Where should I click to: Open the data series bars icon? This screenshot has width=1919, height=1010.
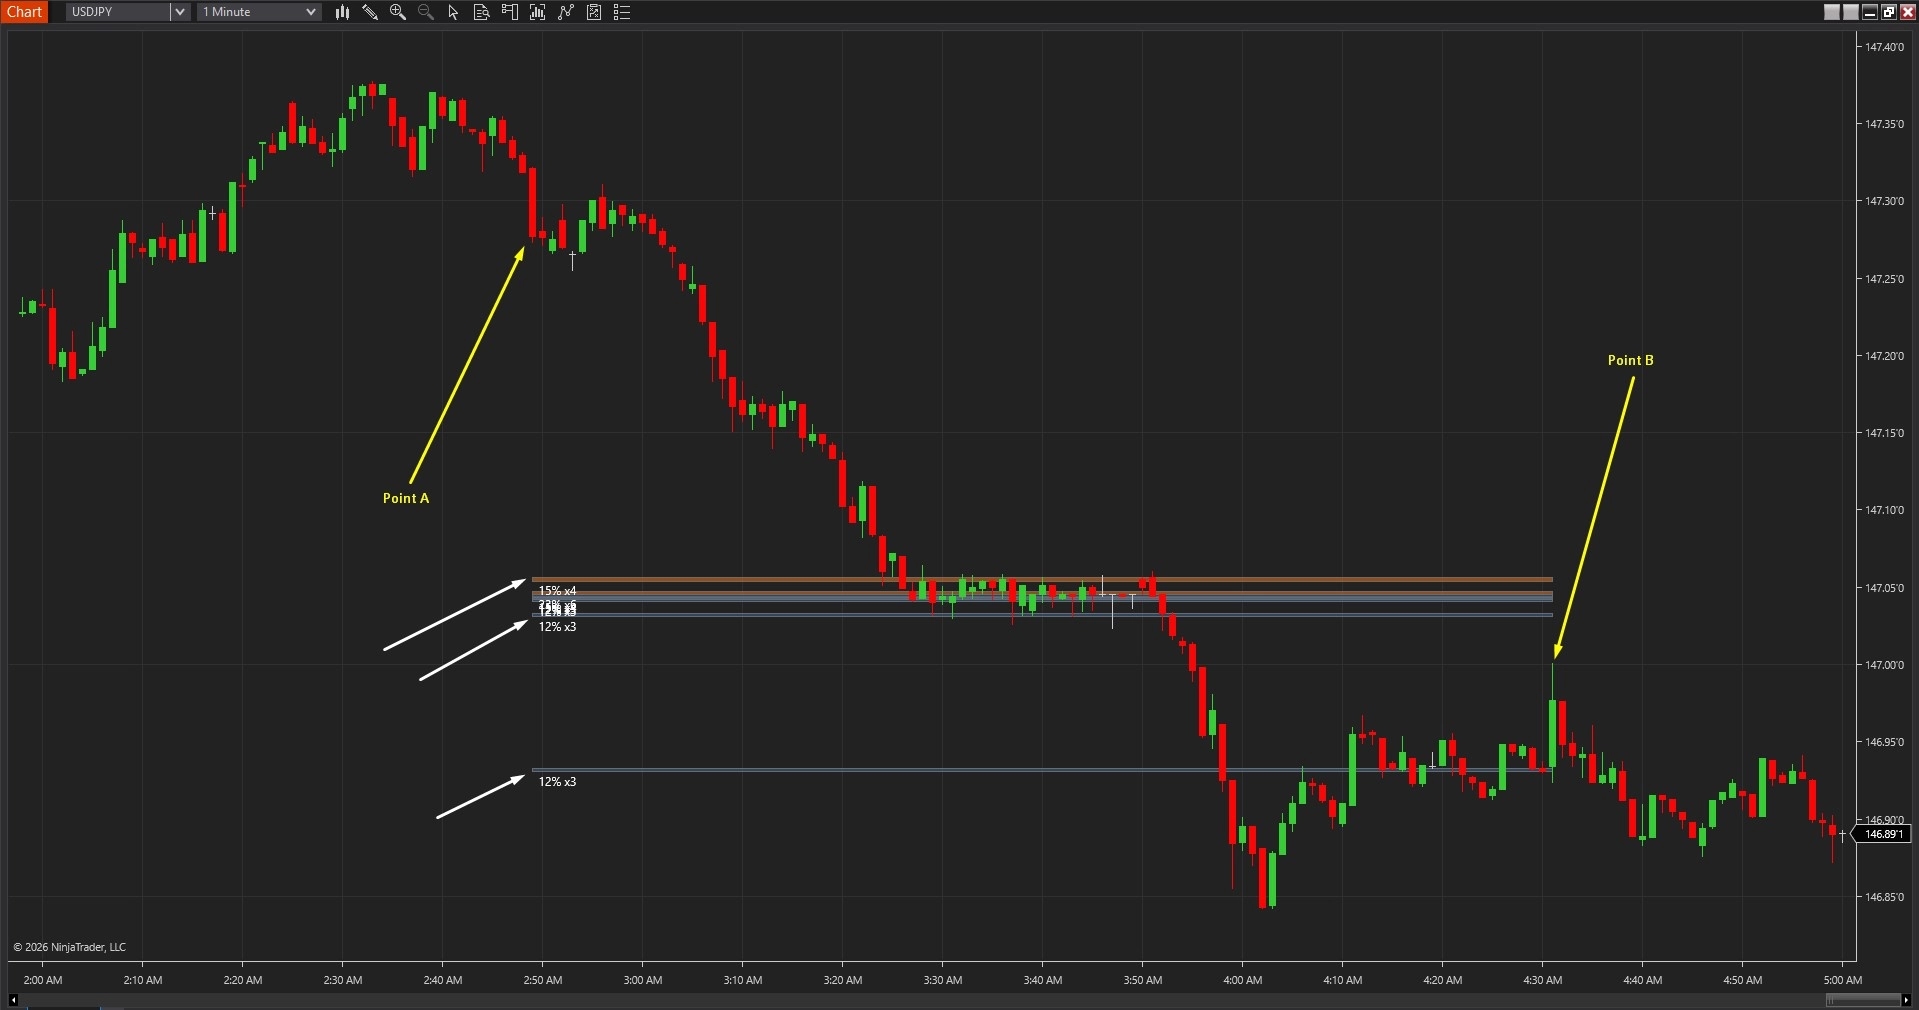pyautogui.click(x=538, y=12)
